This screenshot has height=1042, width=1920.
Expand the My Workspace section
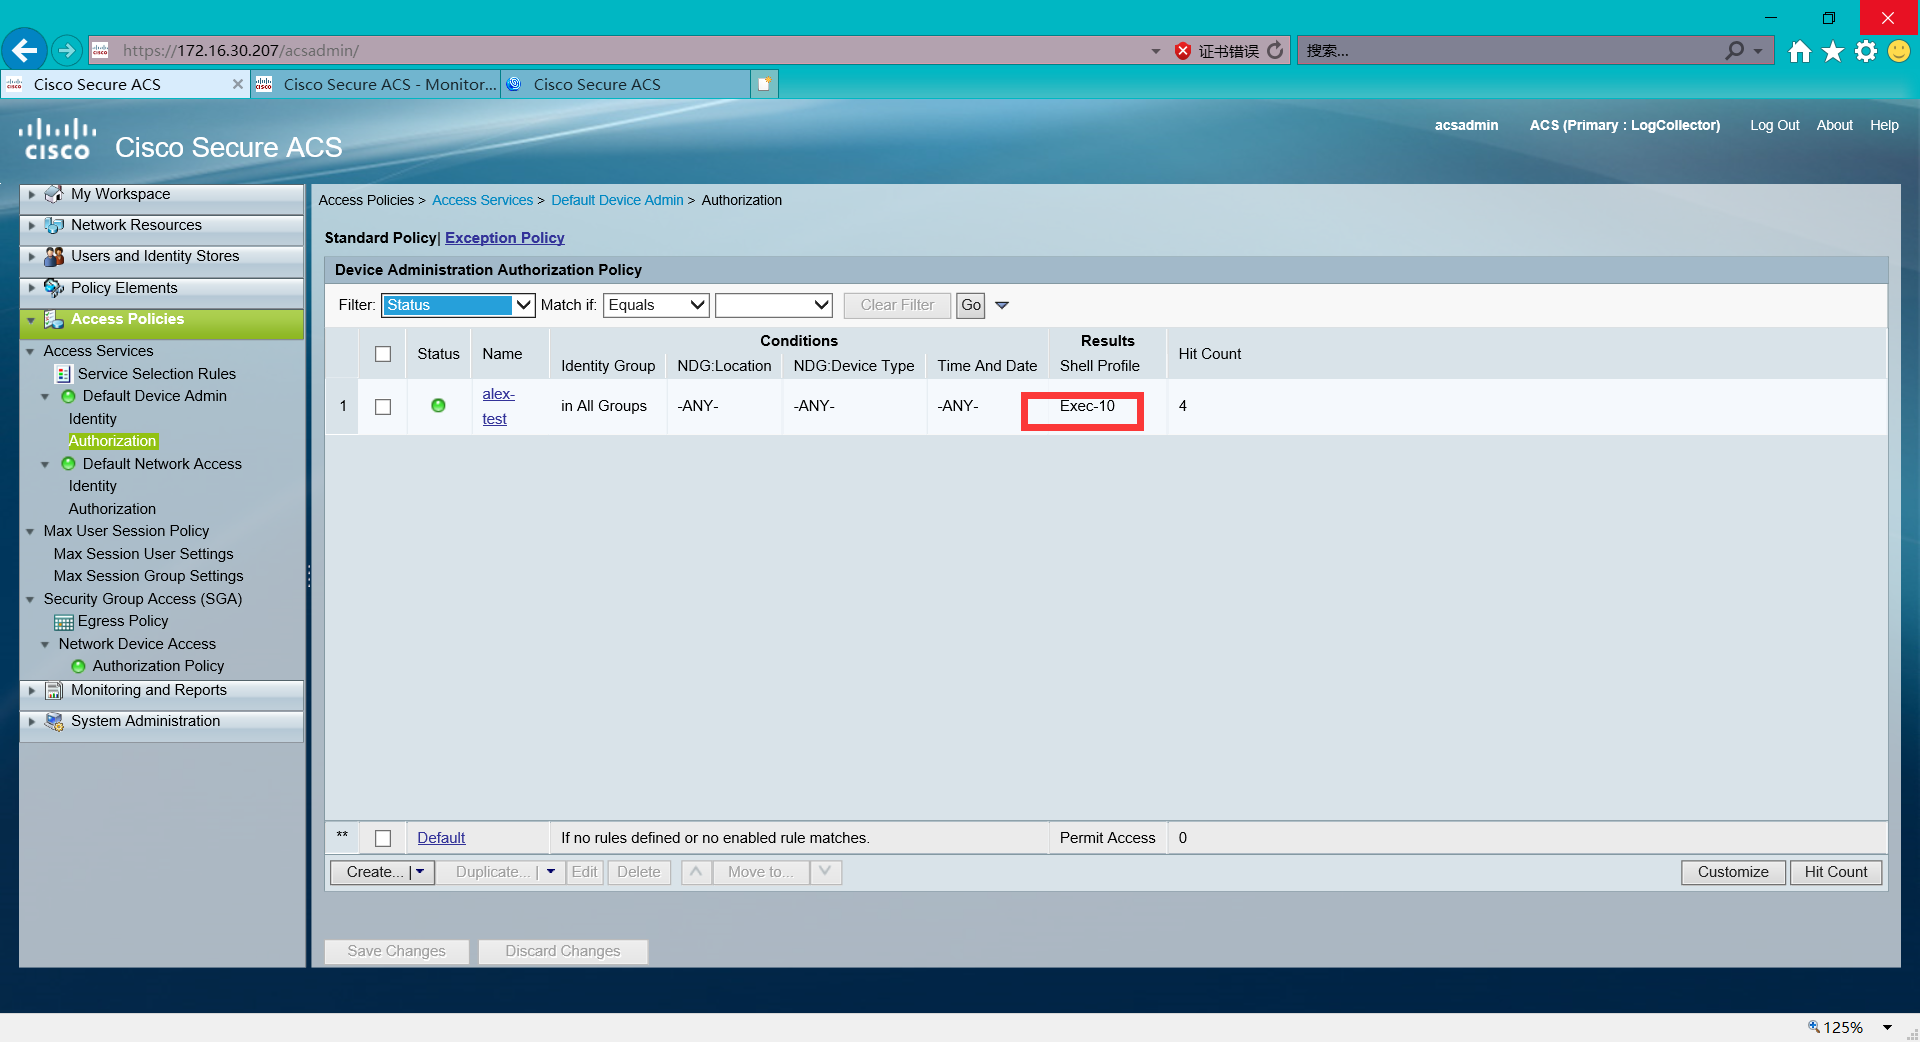(x=32, y=194)
